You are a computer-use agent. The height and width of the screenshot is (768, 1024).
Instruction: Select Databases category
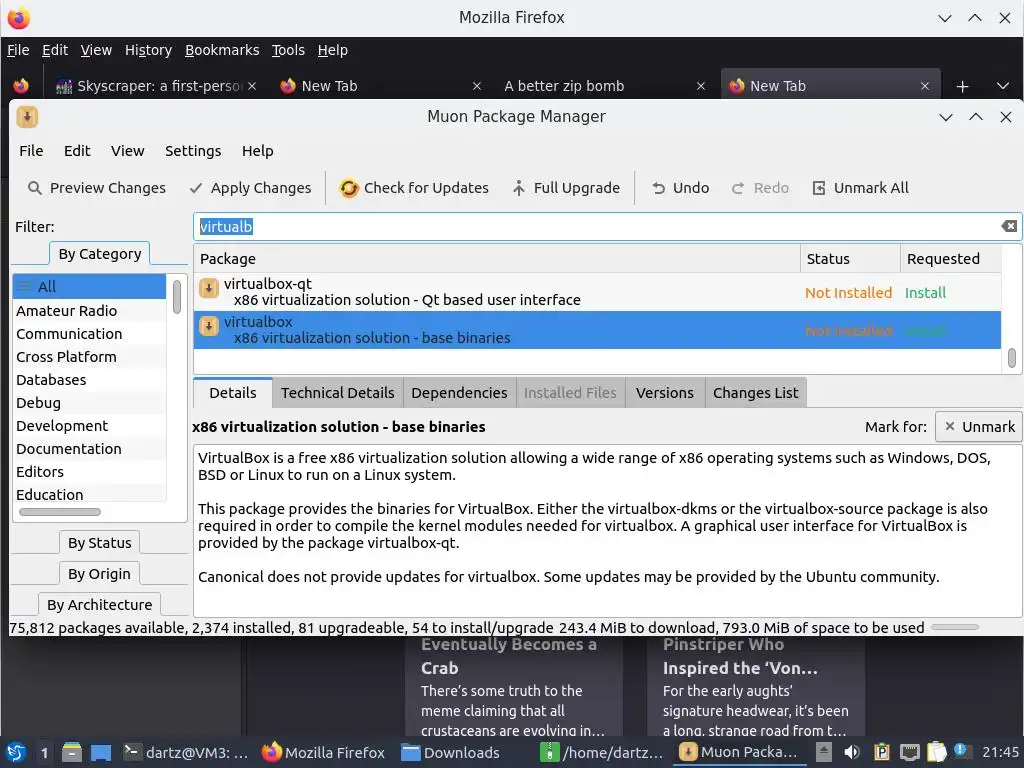pos(89,379)
